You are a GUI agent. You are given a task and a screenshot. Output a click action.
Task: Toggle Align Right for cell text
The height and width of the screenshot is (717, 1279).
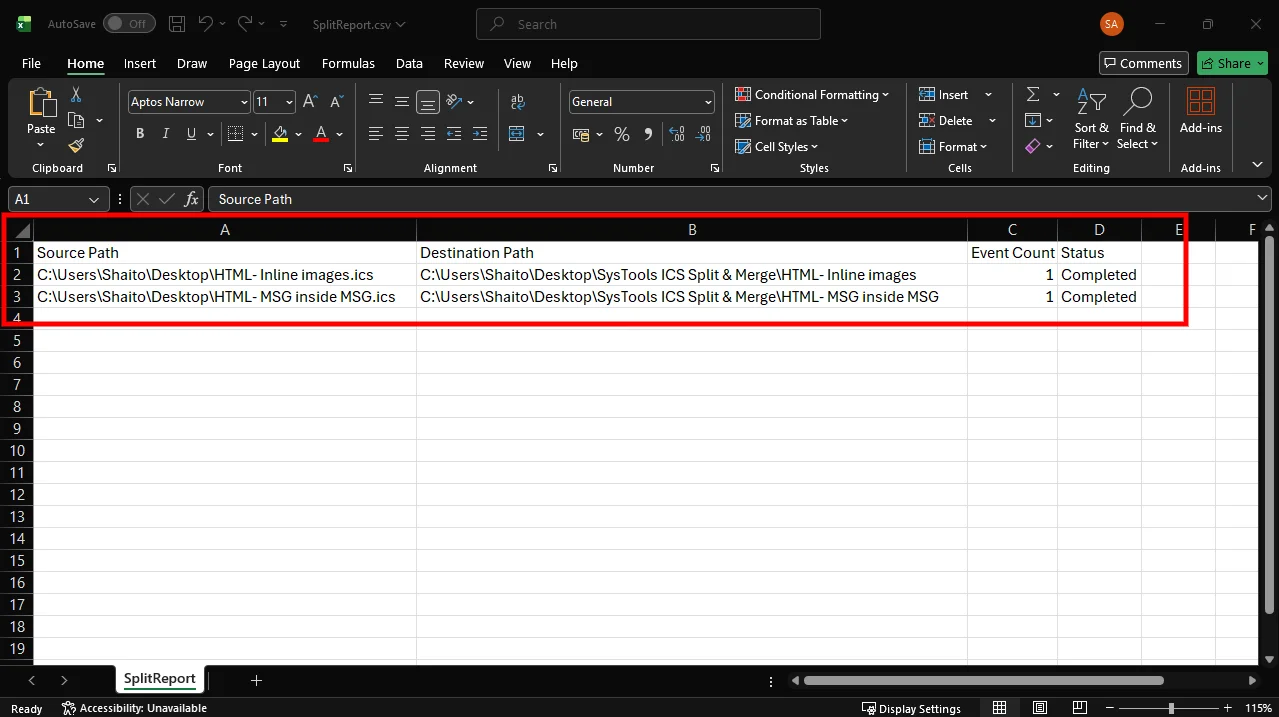428,134
